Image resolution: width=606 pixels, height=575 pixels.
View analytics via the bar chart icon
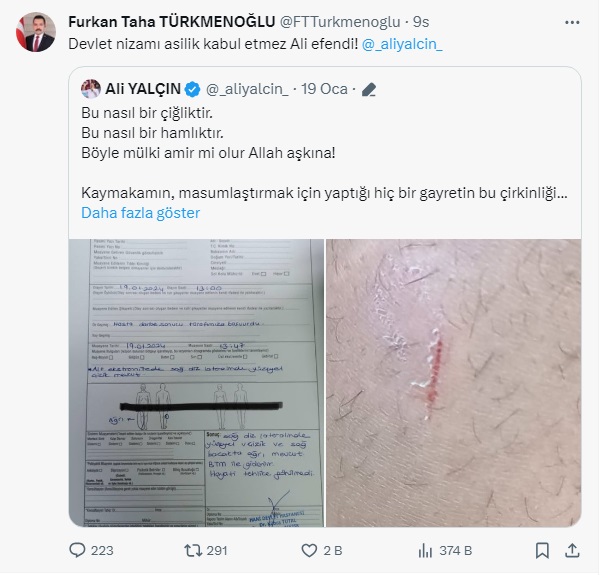tap(425, 550)
